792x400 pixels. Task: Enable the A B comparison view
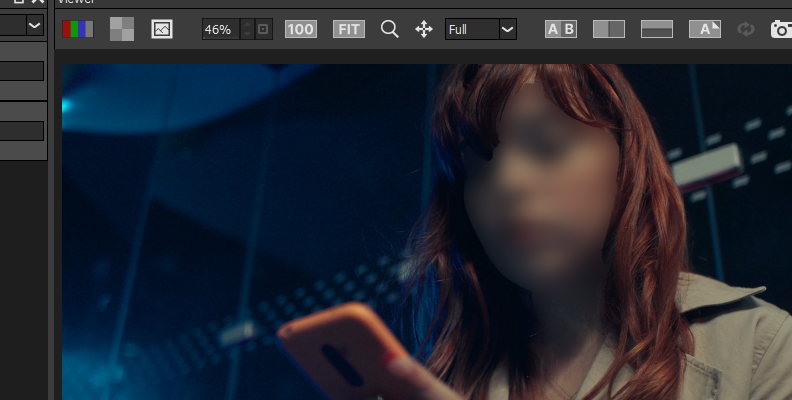[x=560, y=29]
